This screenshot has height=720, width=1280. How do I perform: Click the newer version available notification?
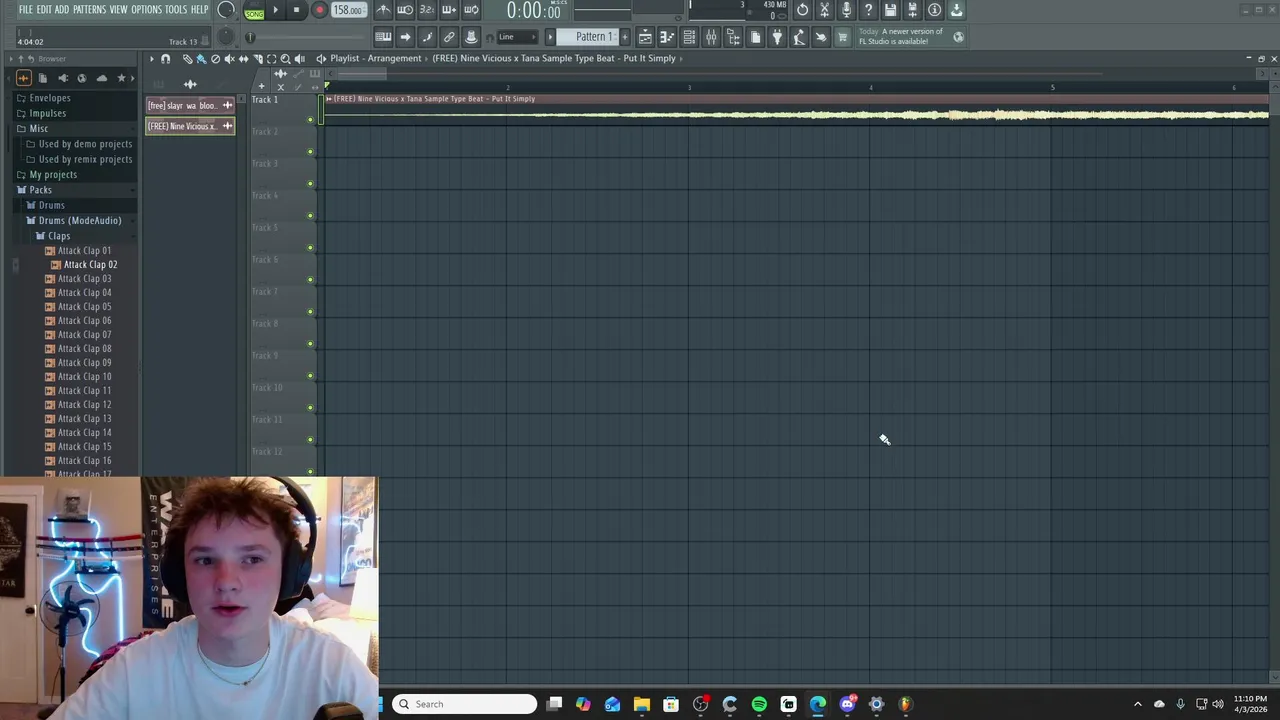(x=900, y=36)
